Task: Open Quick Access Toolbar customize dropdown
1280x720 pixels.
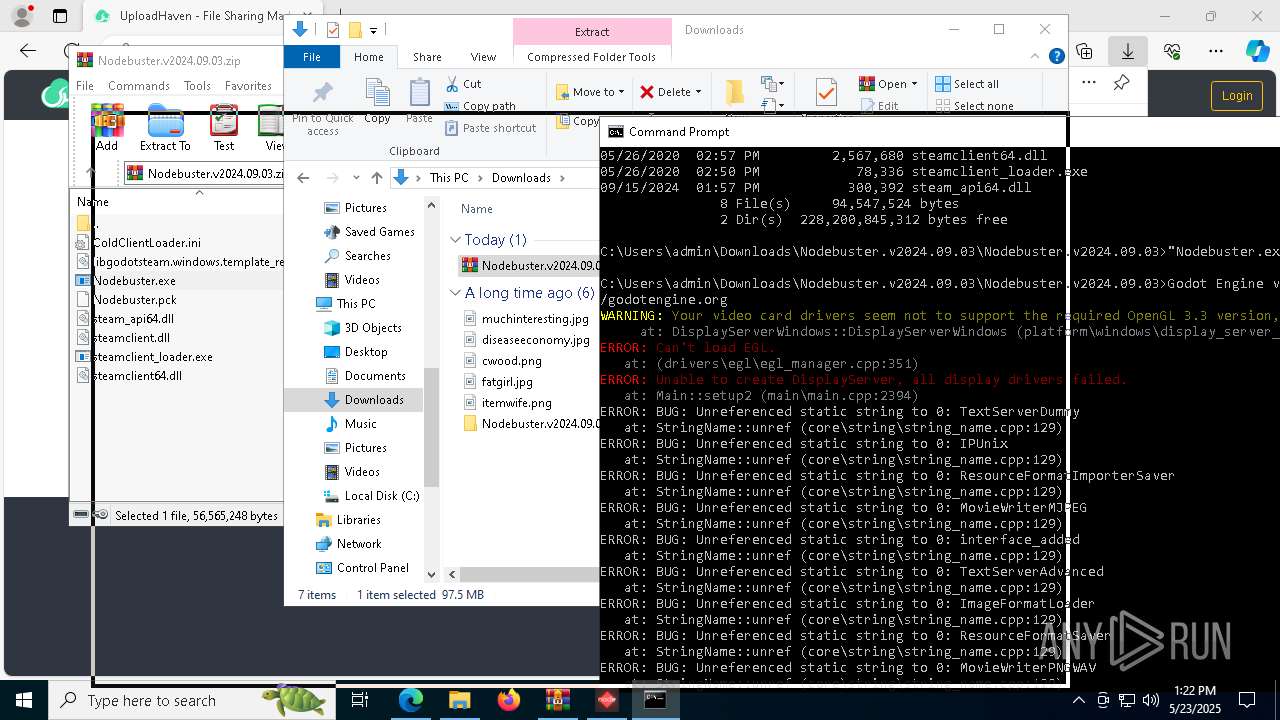Action: (373, 31)
